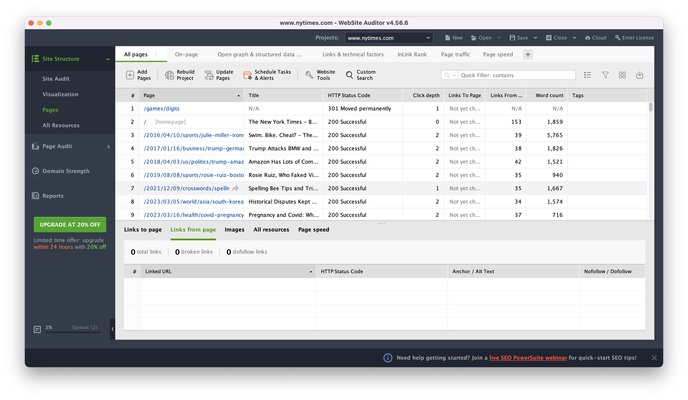Switch to the All pages tab
The width and height of the screenshot is (688, 400).
pyautogui.click(x=136, y=54)
